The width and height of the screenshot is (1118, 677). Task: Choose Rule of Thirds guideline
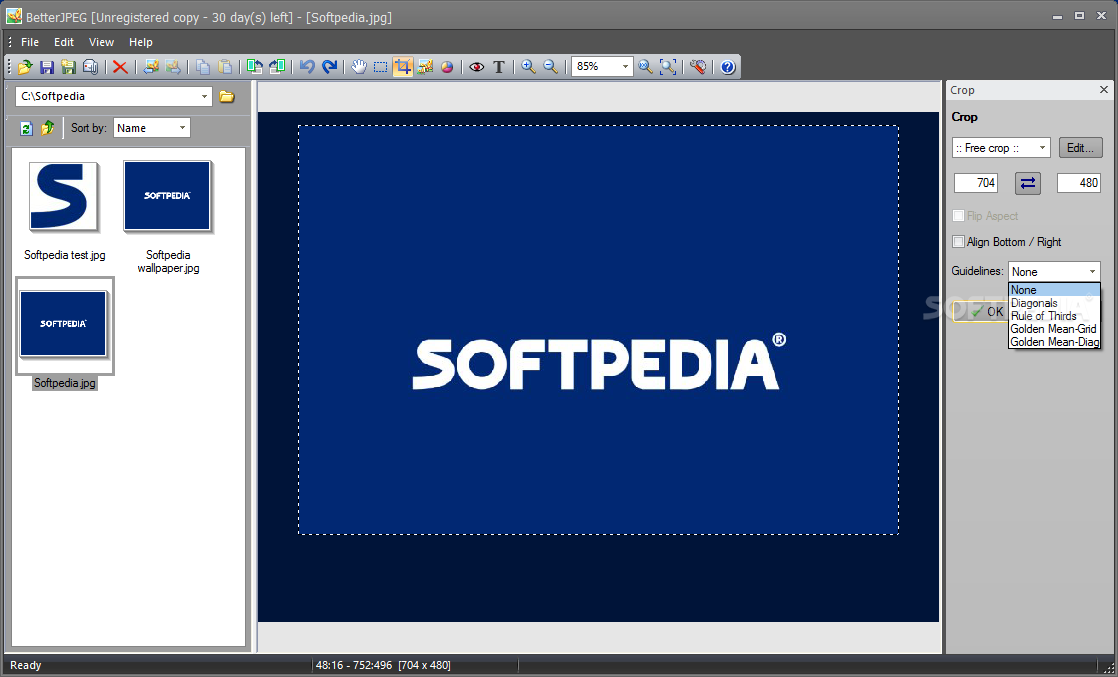tap(1055, 316)
